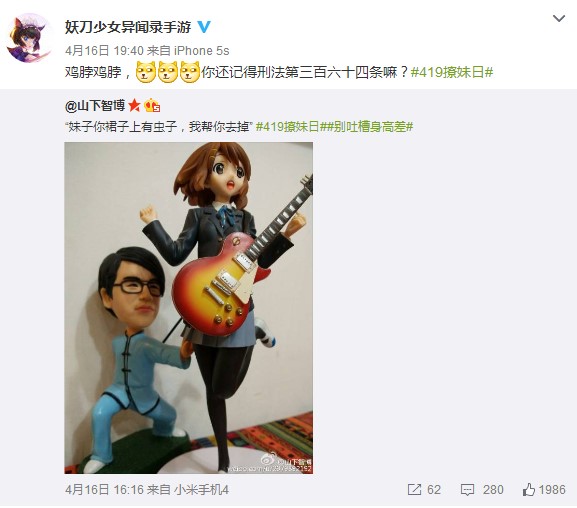Click the blue verified V badge

(204, 27)
